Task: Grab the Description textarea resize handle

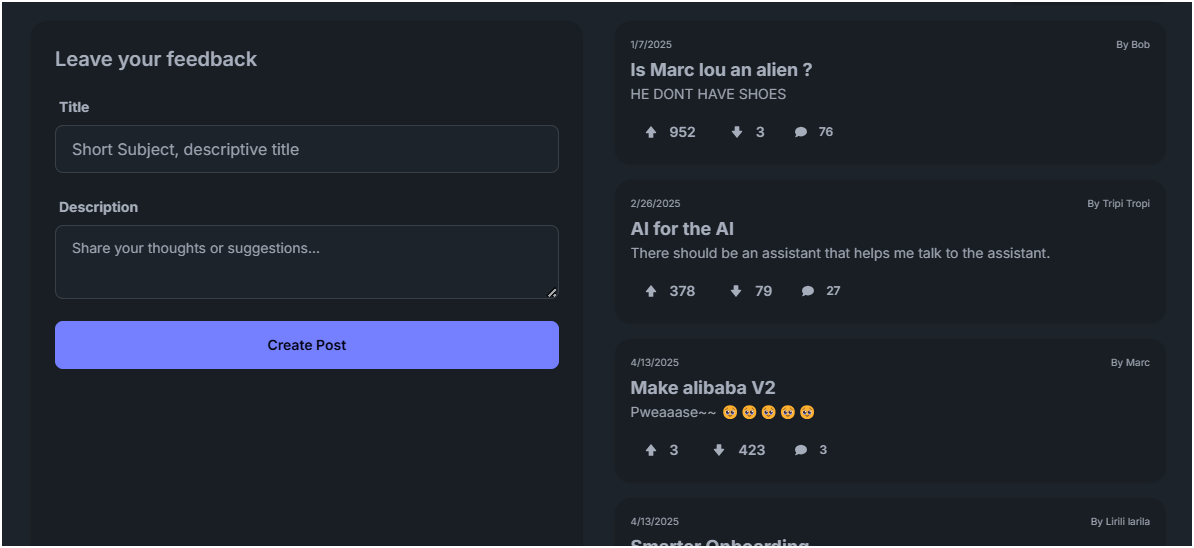Action: click(x=552, y=292)
